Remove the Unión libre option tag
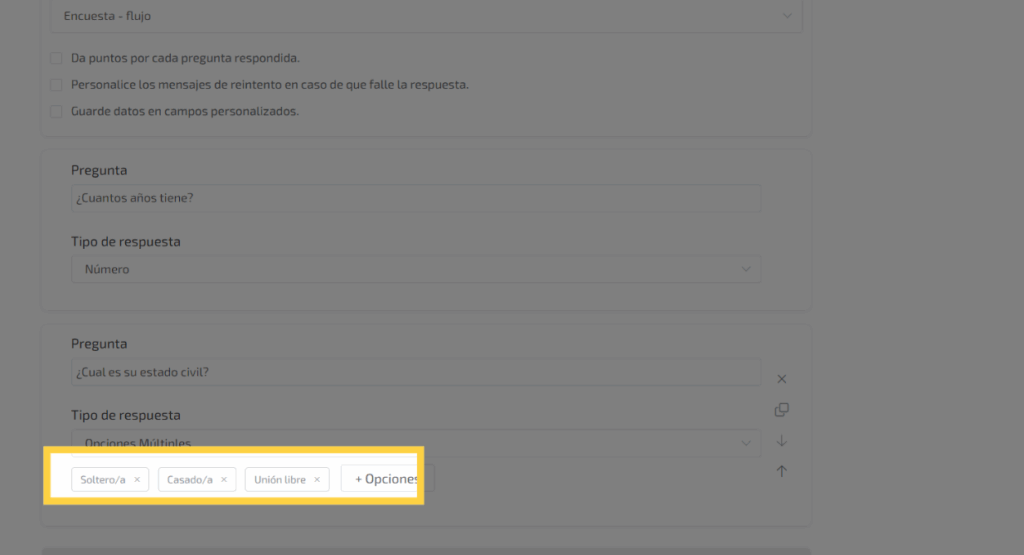Screen dimensions: 1024x555 click(x=317, y=480)
